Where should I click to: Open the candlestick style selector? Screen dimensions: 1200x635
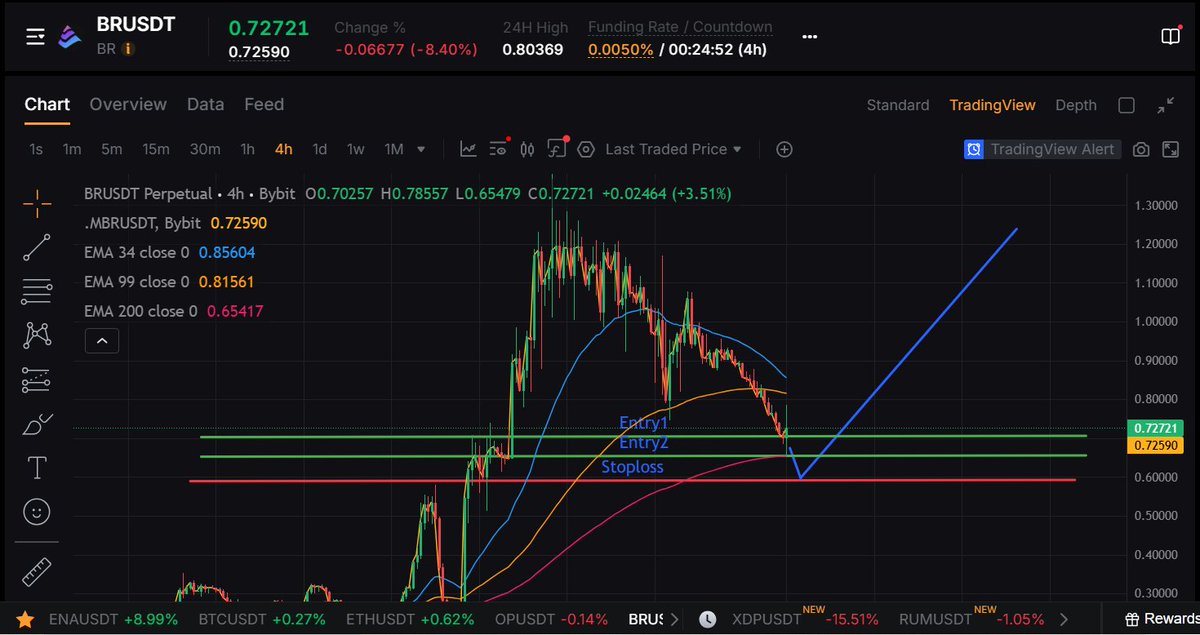click(528, 149)
